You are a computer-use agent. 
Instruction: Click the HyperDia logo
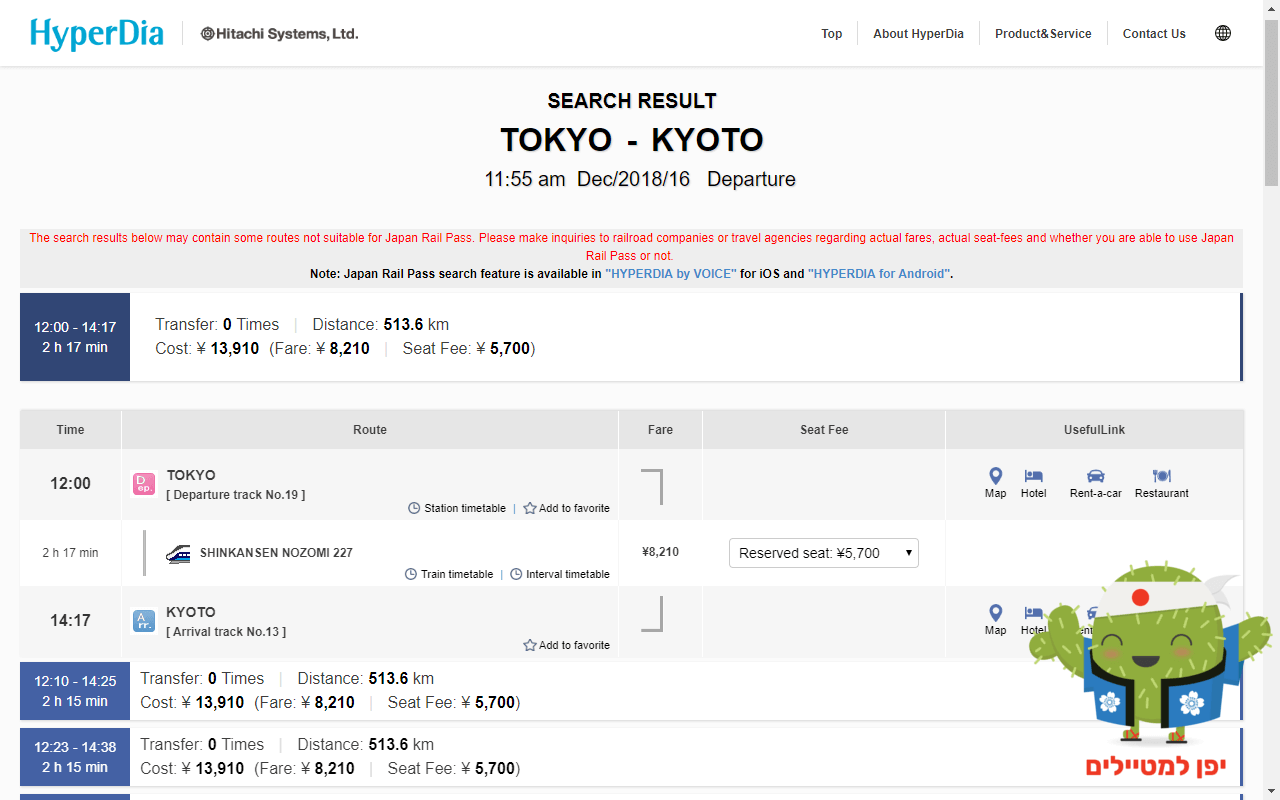[x=97, y=34]
